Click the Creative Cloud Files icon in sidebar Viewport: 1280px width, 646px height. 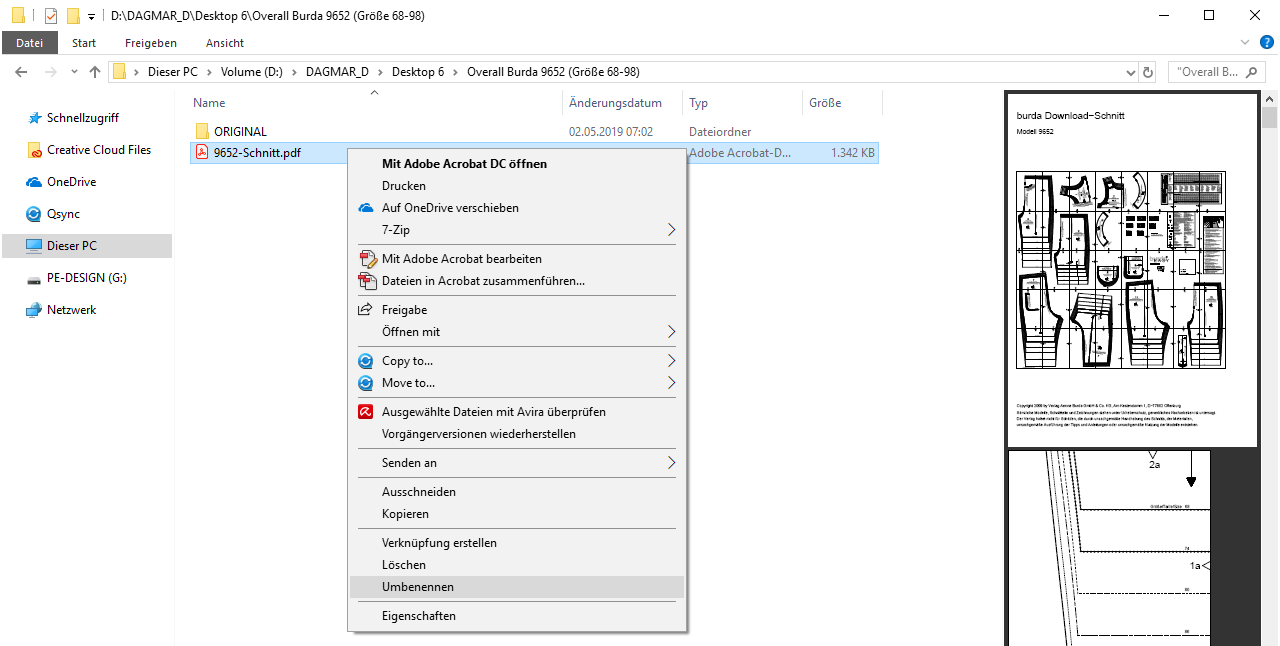pos(33,150)
